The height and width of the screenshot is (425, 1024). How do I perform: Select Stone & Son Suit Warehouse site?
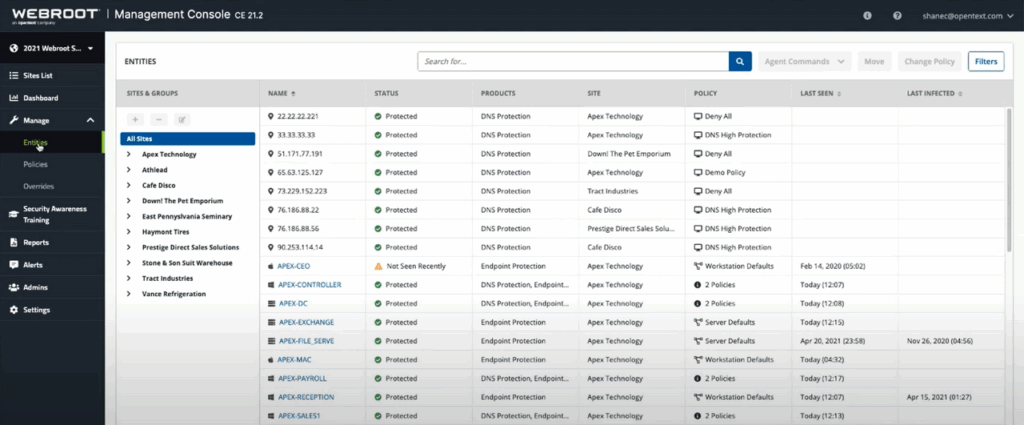(x=187, y=263)
